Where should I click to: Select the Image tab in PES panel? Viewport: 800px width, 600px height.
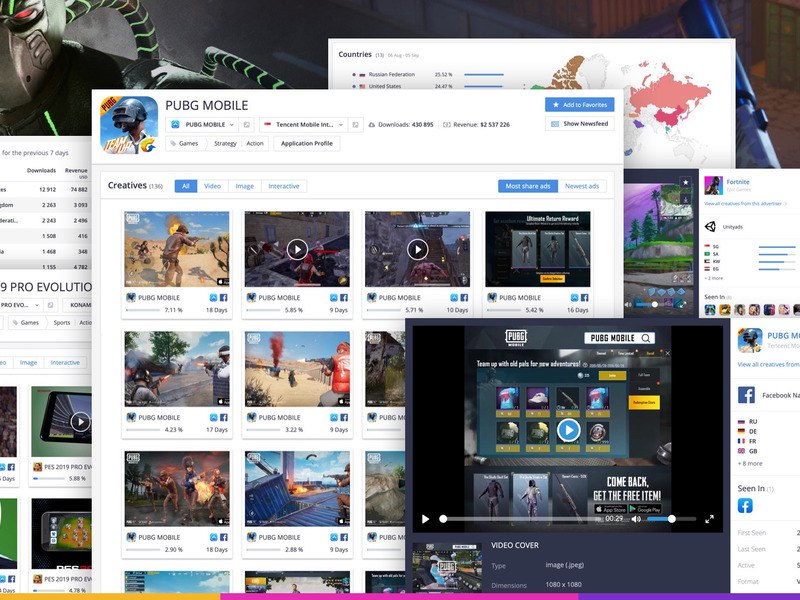pos(28,362)
